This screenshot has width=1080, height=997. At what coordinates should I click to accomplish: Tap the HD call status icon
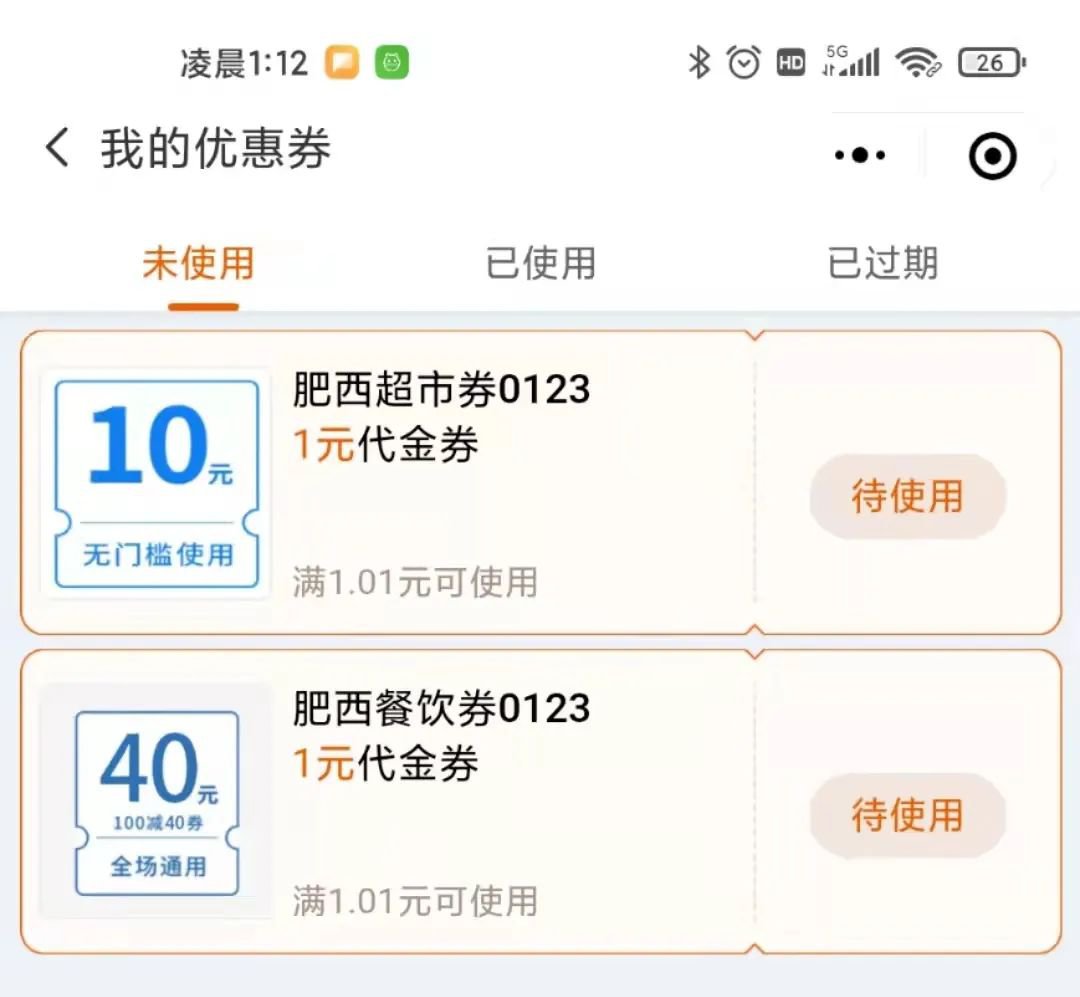click(x=791, y=63)
